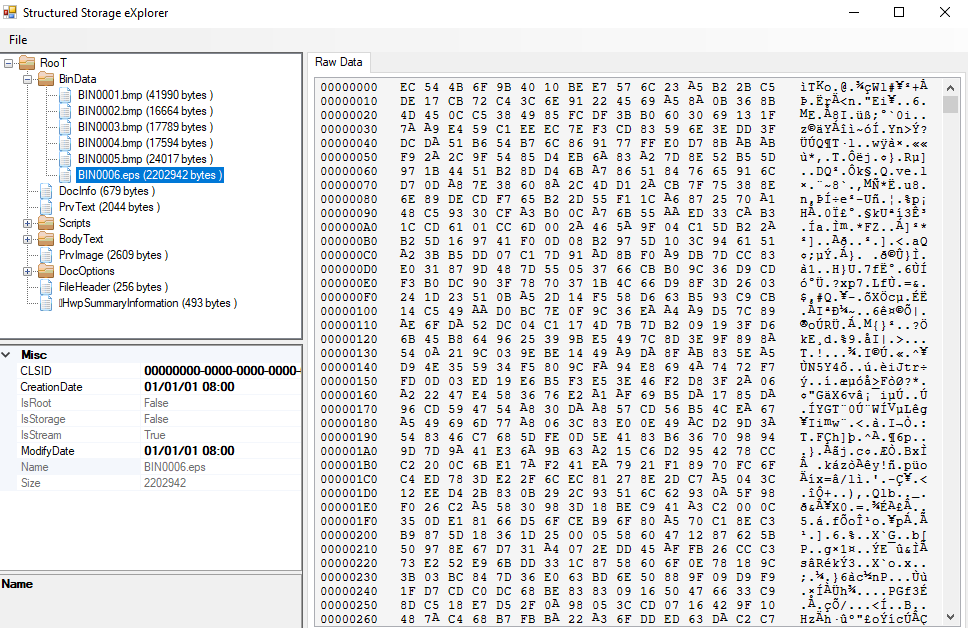This screenshot has height=628, width=968.
Task: Select the RooT label in tree
Action: 53,63
